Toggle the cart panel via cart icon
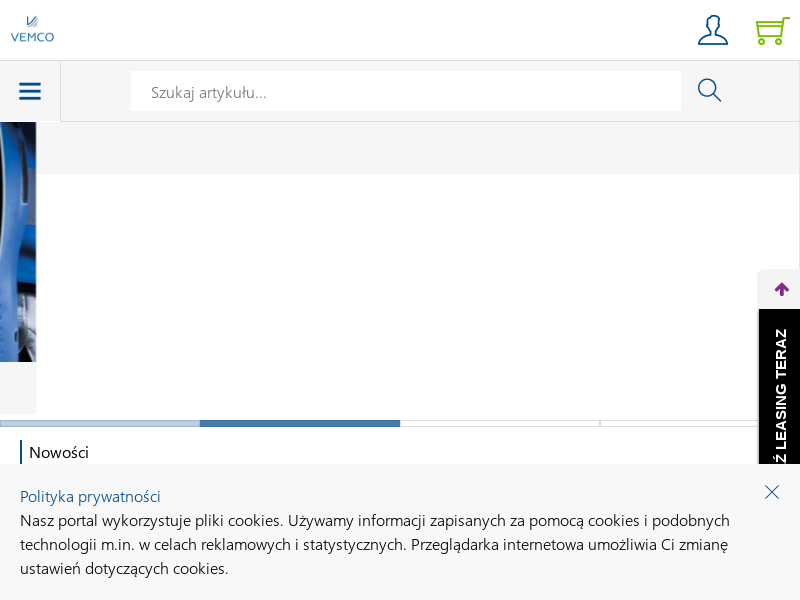The width and height of the screenshot is (800, 600). [x=771, y=31]
